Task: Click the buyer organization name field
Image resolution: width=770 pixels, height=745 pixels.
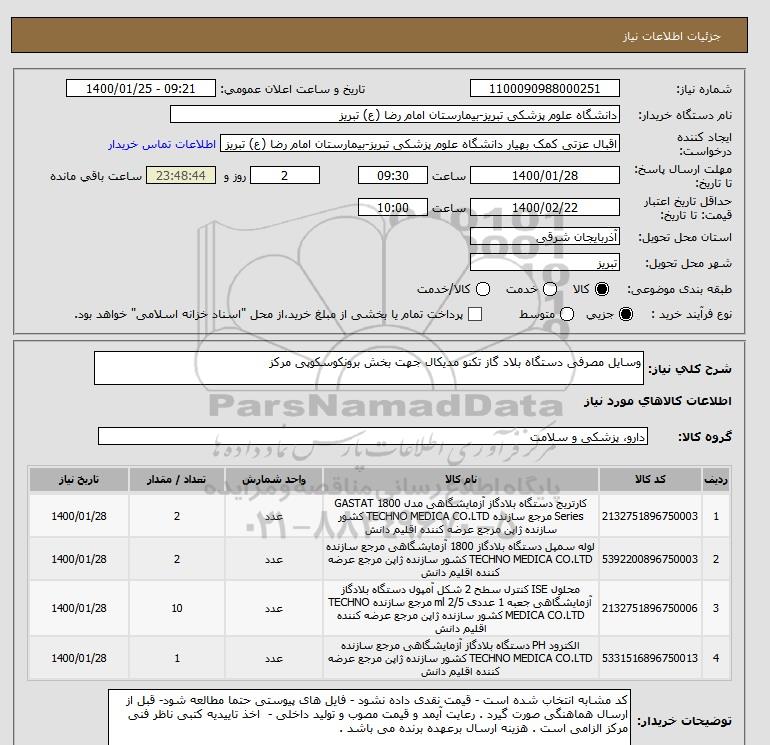Action: point(395,114)
